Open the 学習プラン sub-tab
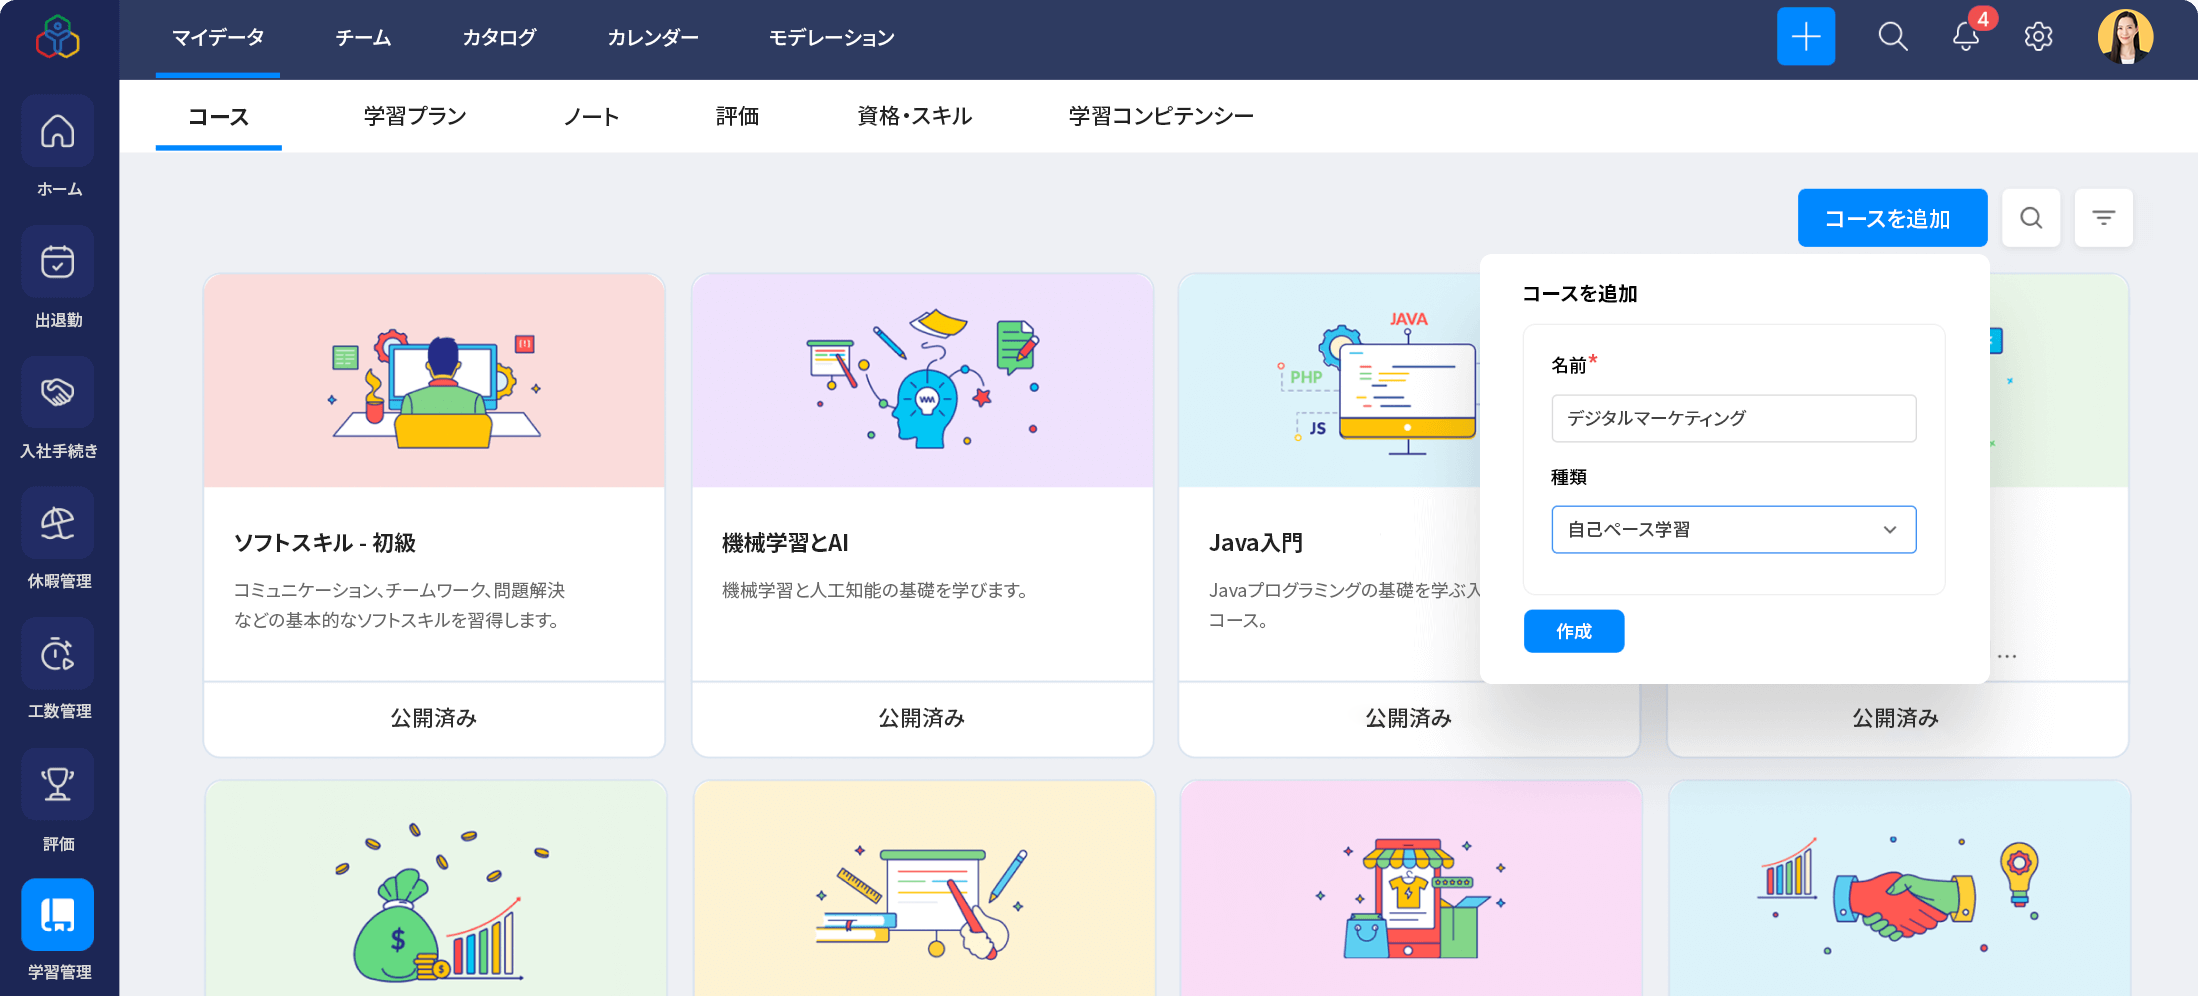This screenshot has width=2198, height=996. (415, 116)
